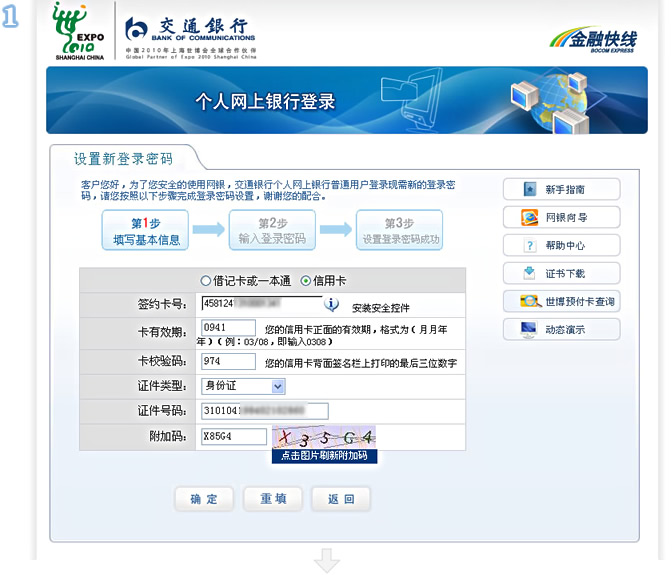Open the 动态演示 sidebar link
This screenshot has height=575, width=672.
coord(561,329)
